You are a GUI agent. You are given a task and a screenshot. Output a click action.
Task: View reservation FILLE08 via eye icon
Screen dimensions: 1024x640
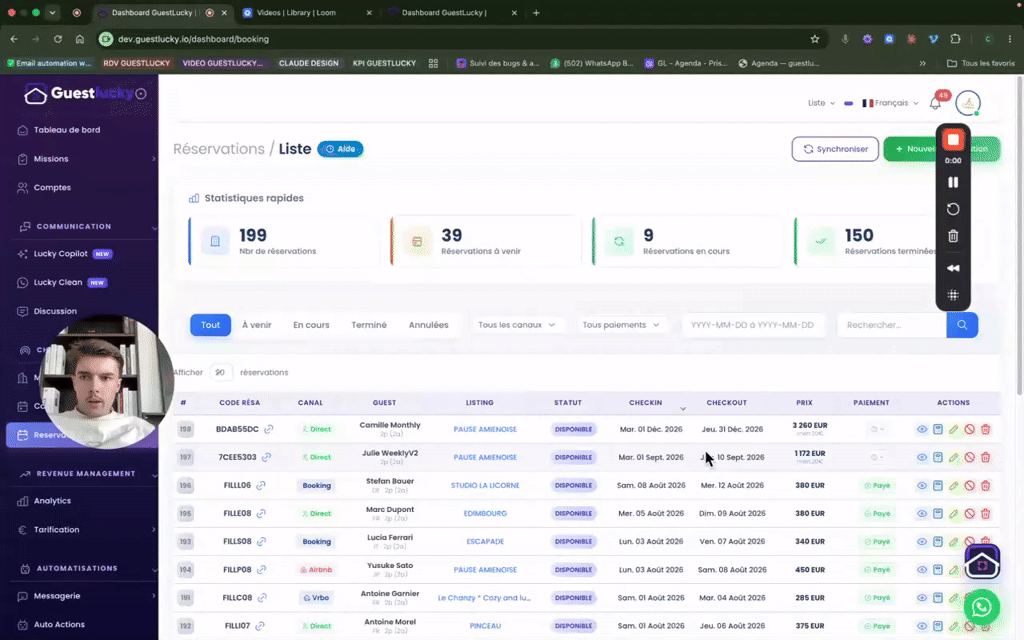point(921,513)
